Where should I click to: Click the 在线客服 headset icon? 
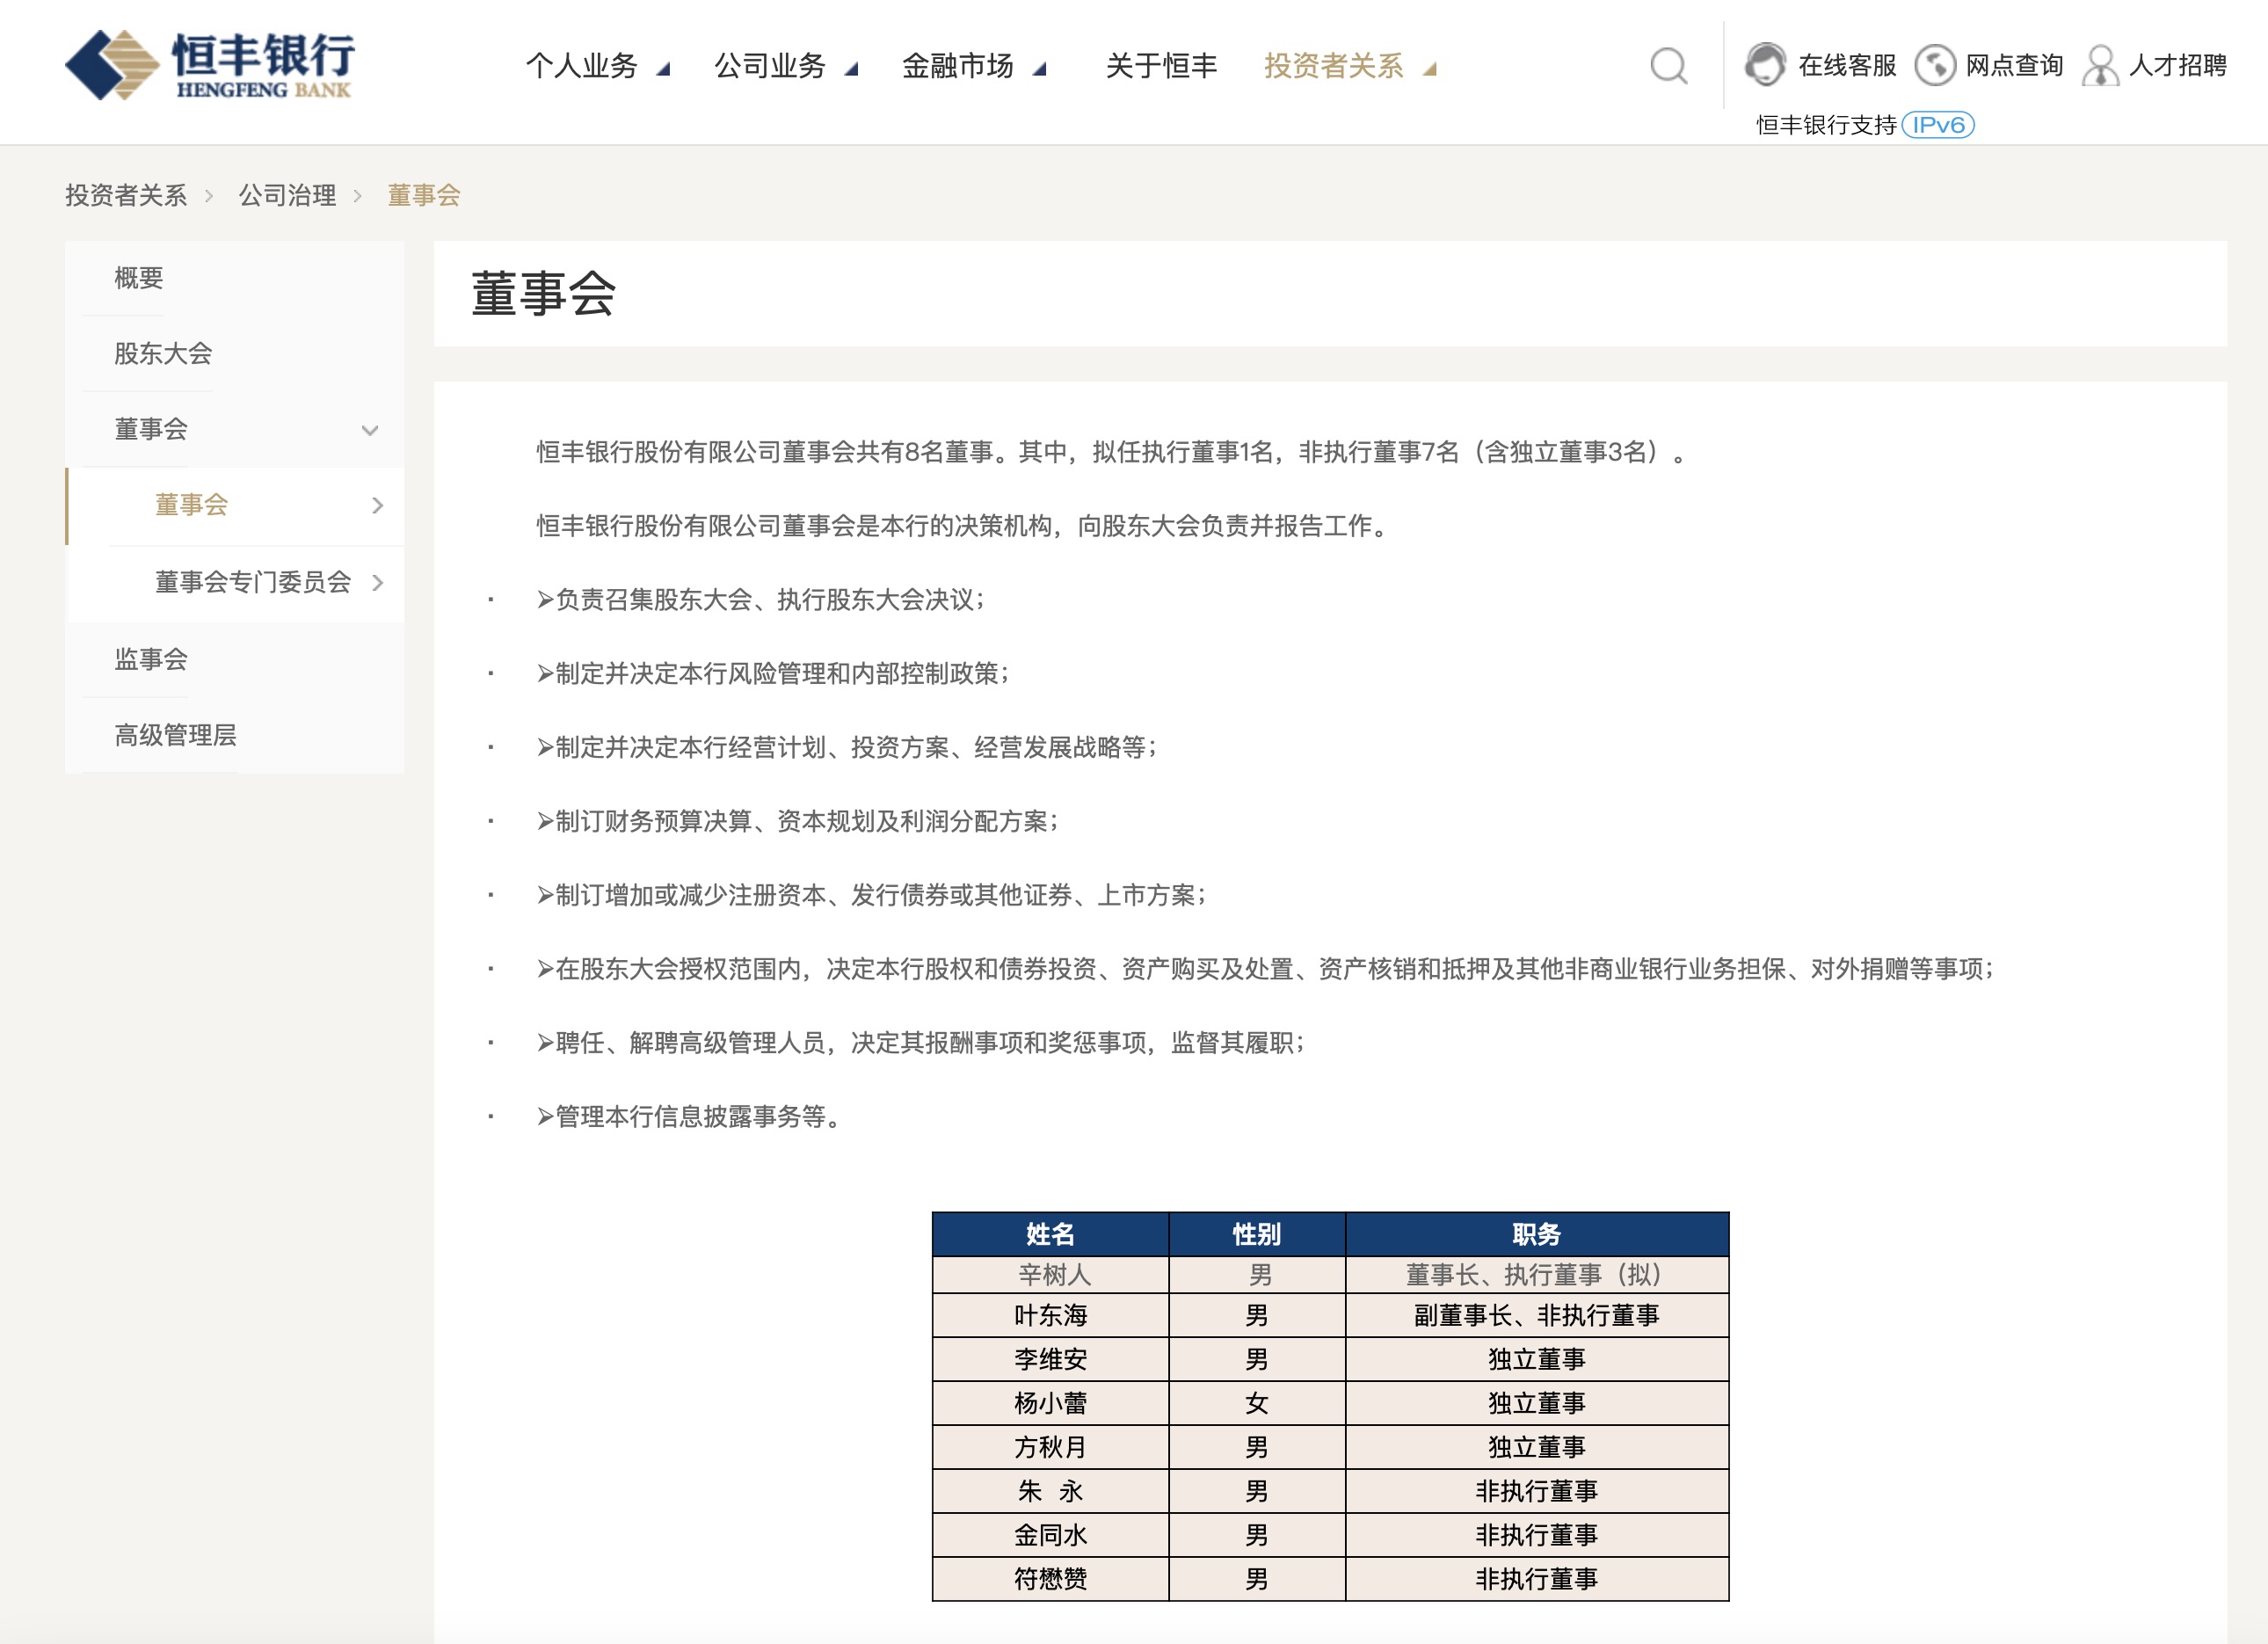click(x=1765, y=65)
